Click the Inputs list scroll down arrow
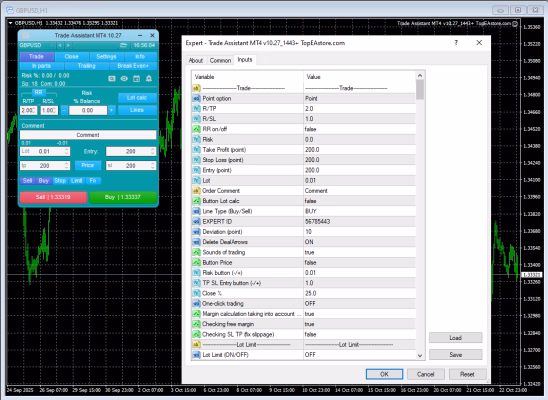The height and width of the screenshot is (400, 548). pos(420,356)
